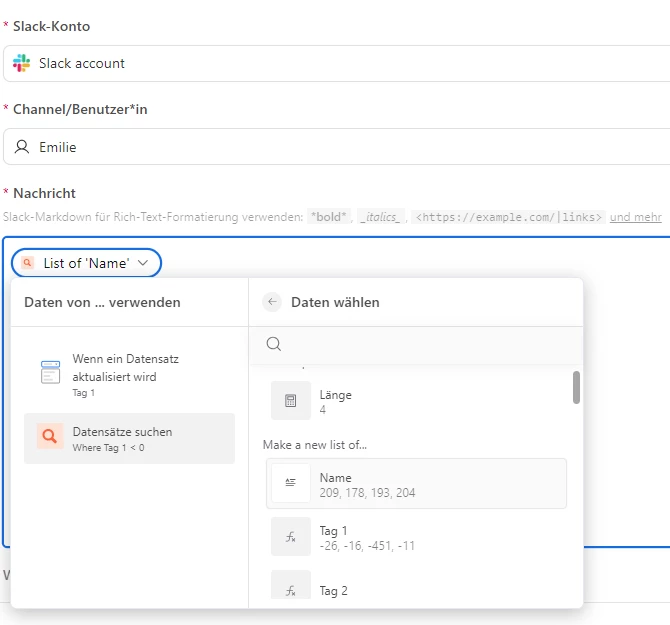Viewport: 670px width, 625px height.
Task: Choose Tag 1 list option
Action: [417, 537]
